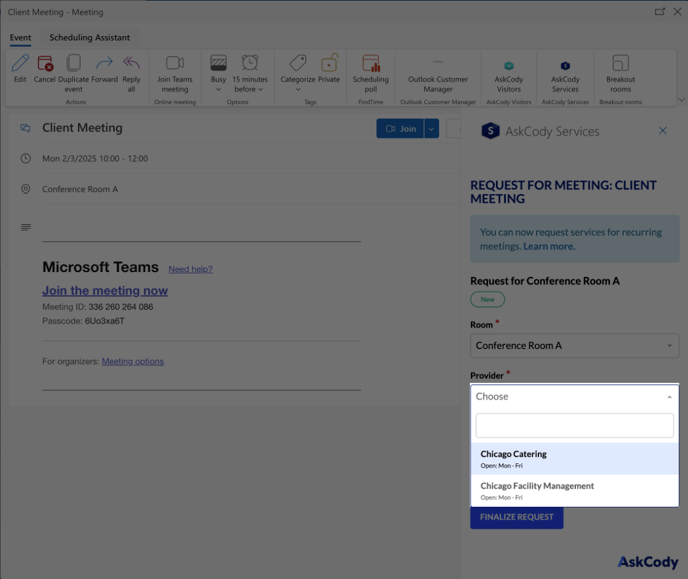688x579 pixels.
Task: Open the Join button dropdown arrow
Action: pyautogui.click(x=432, y=129)
